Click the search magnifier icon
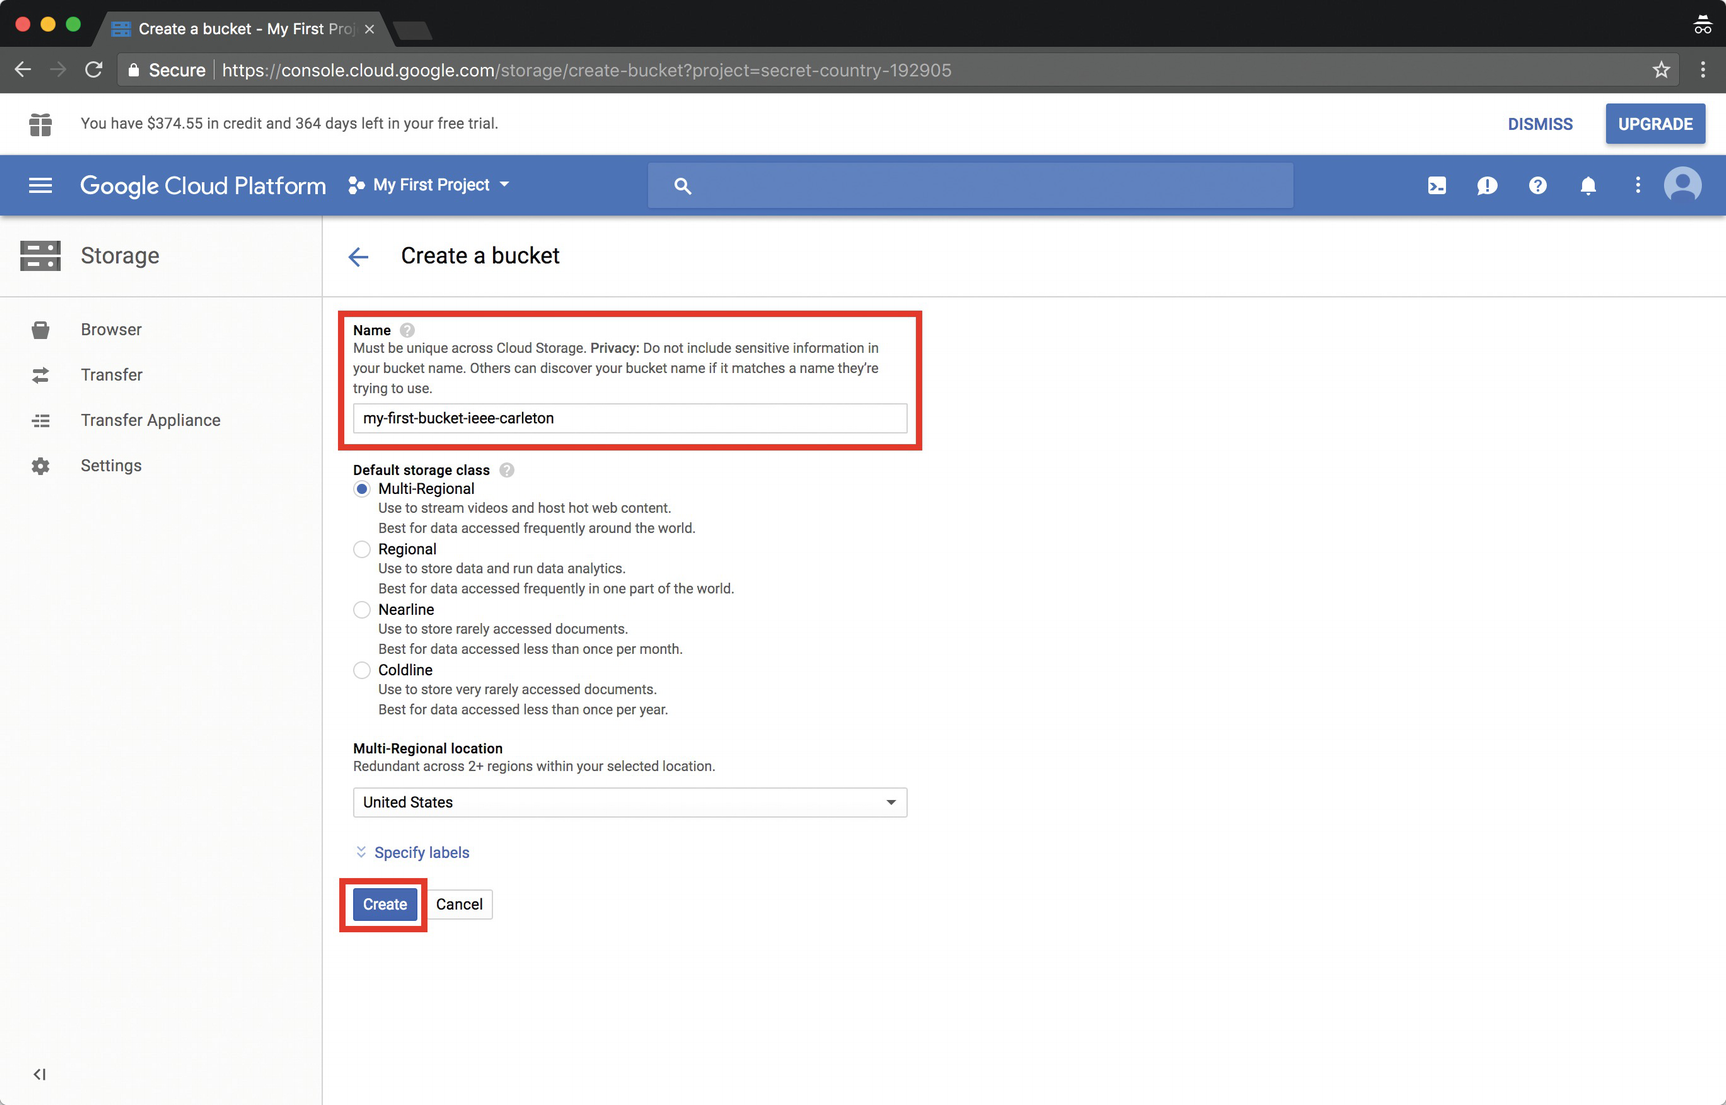The image size is (1726, 1105). pyautogui.click(x=682, y=185)
